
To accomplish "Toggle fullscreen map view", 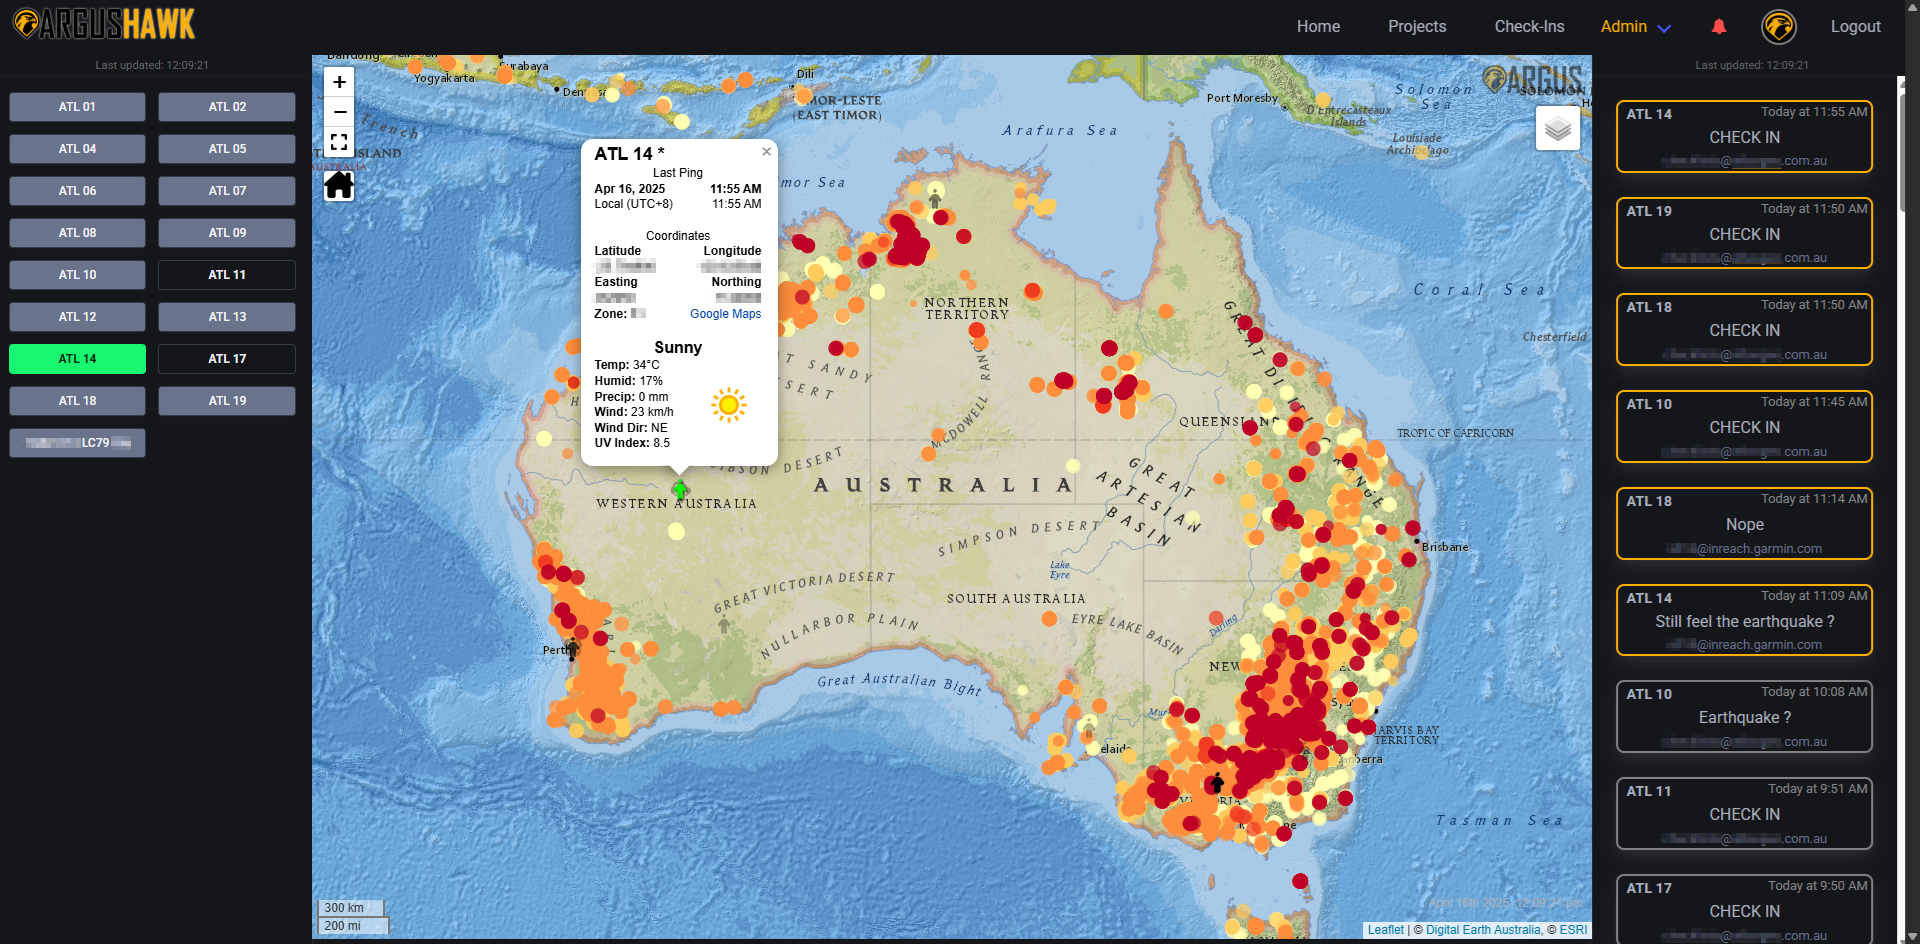I will point(339,142).
